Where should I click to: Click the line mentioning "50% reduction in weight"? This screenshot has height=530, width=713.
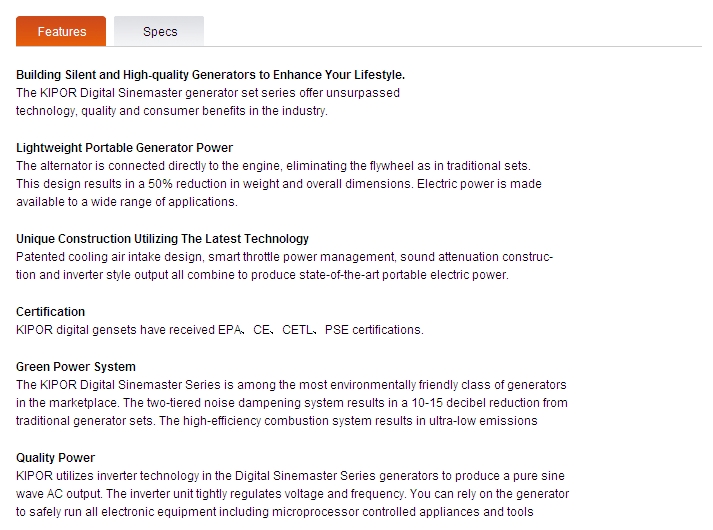tap(279, 184)
